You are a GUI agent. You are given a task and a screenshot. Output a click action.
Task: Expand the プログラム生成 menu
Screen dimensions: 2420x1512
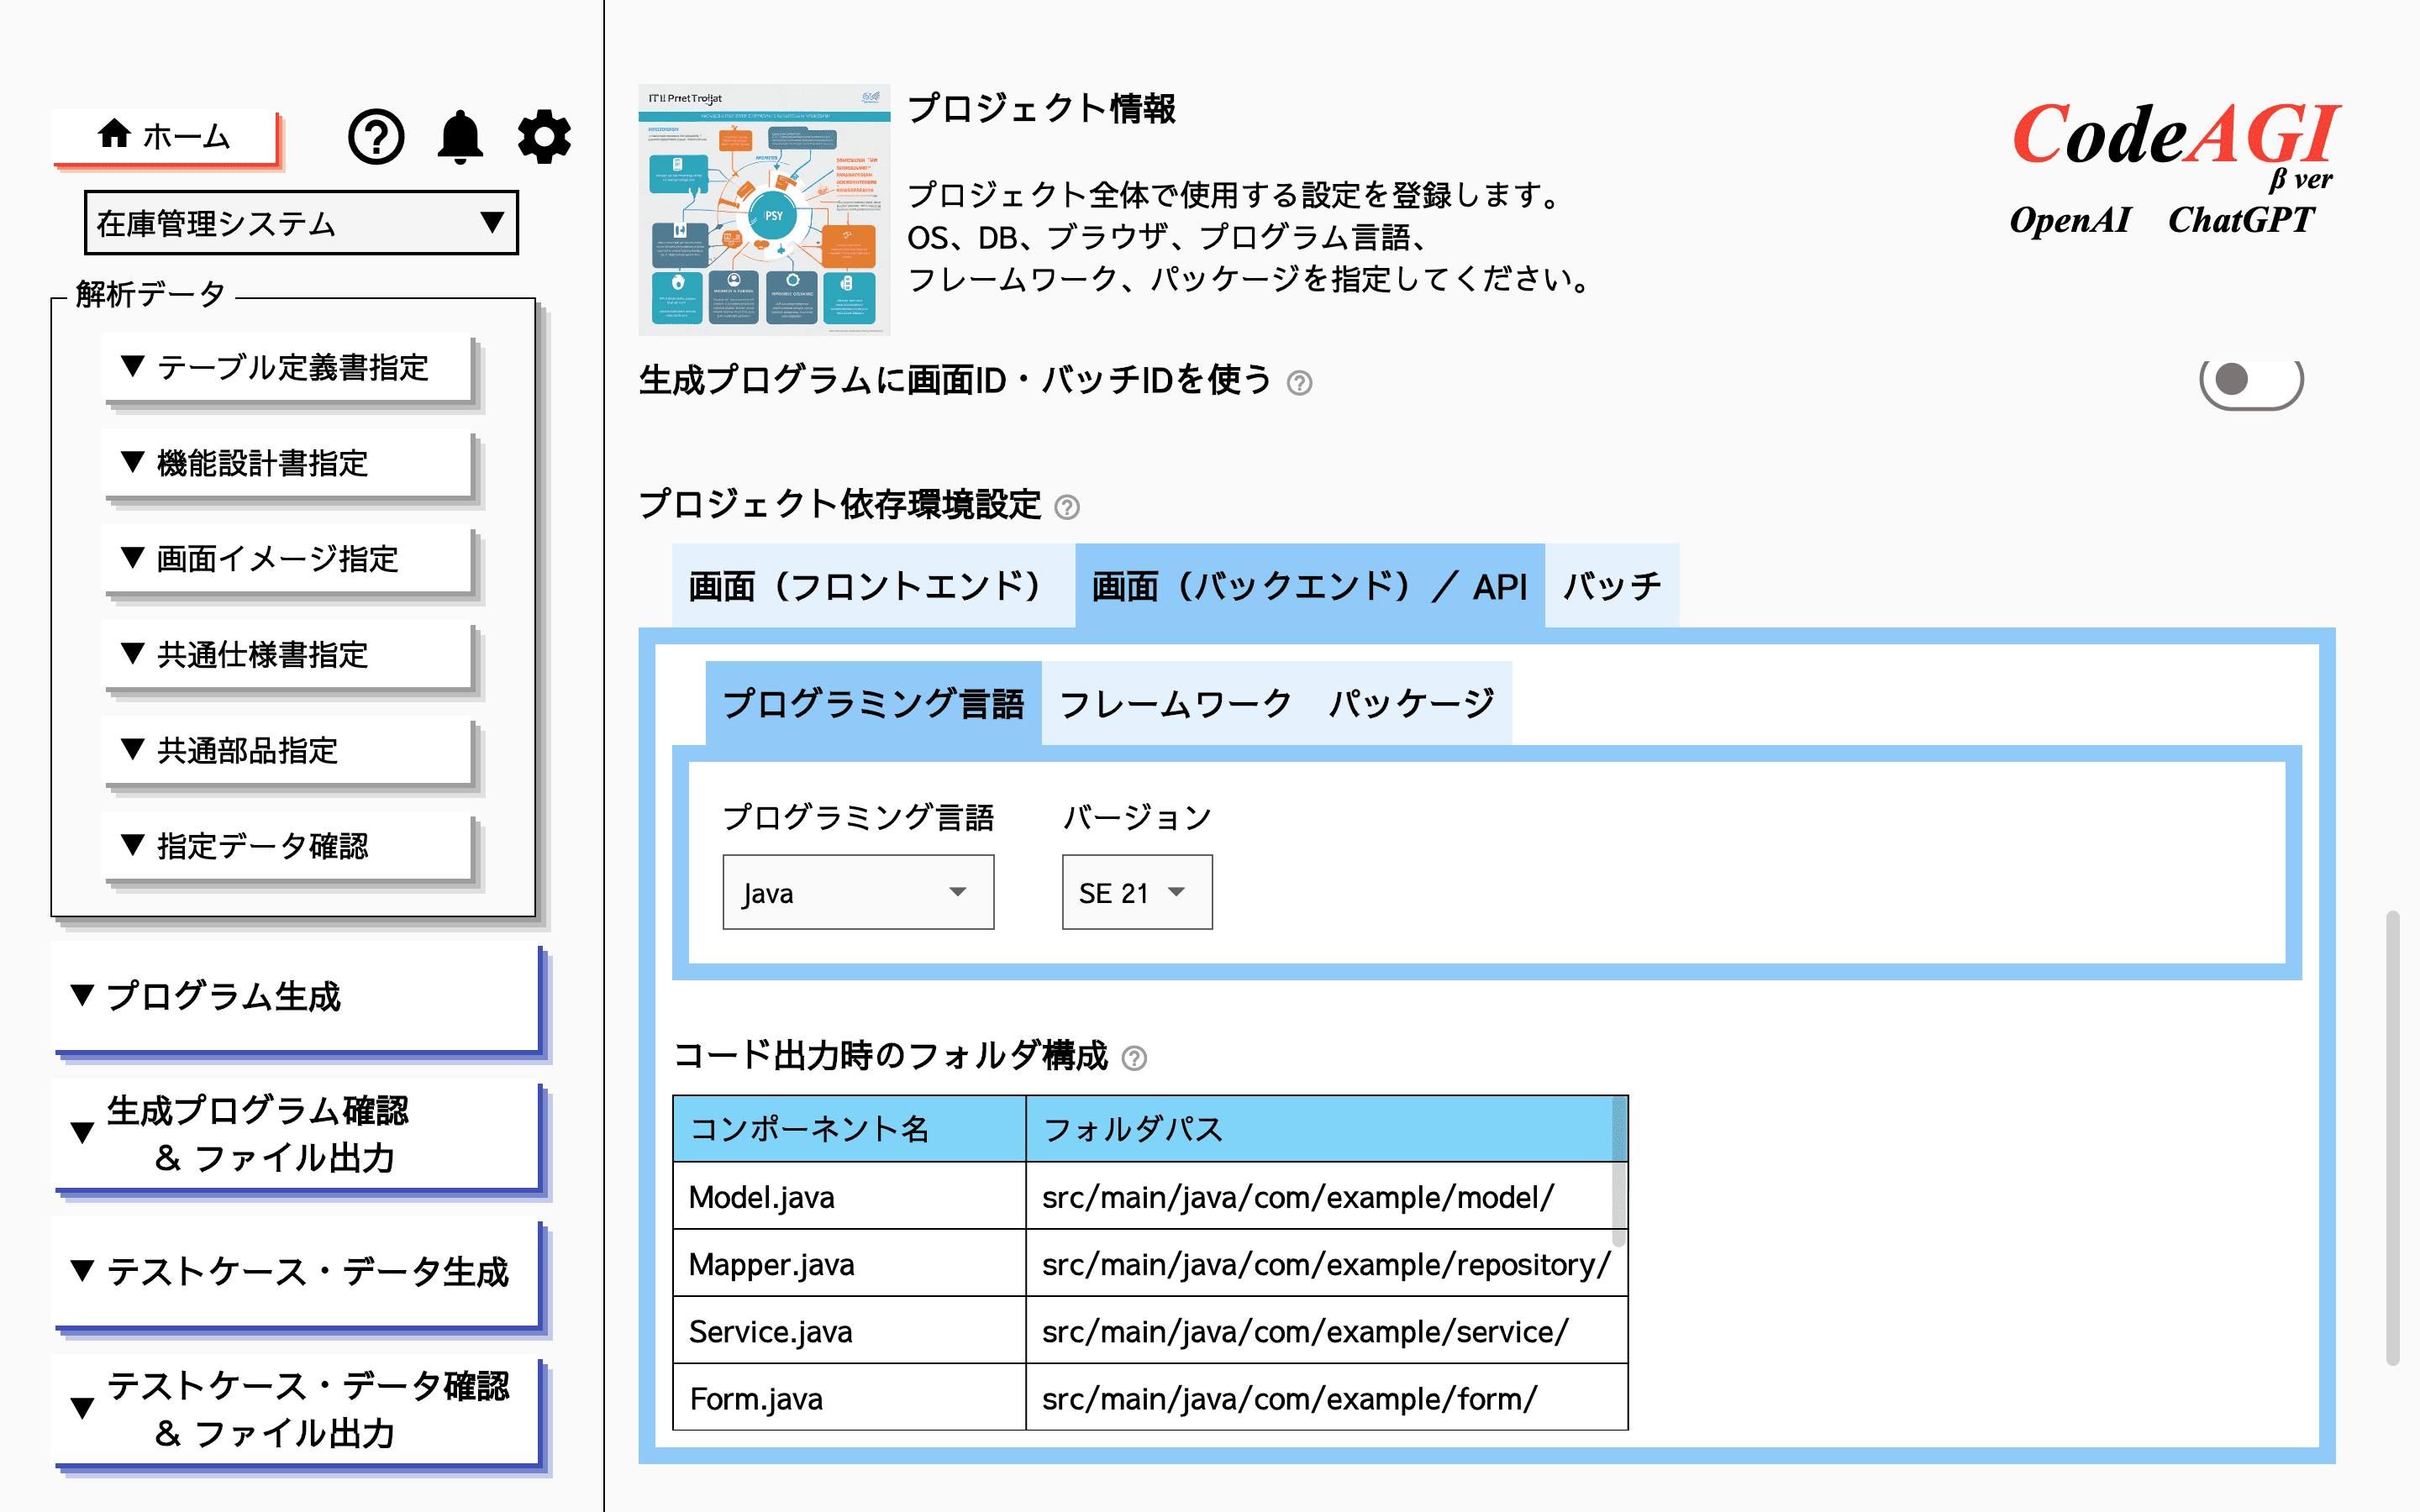[296, 997]
